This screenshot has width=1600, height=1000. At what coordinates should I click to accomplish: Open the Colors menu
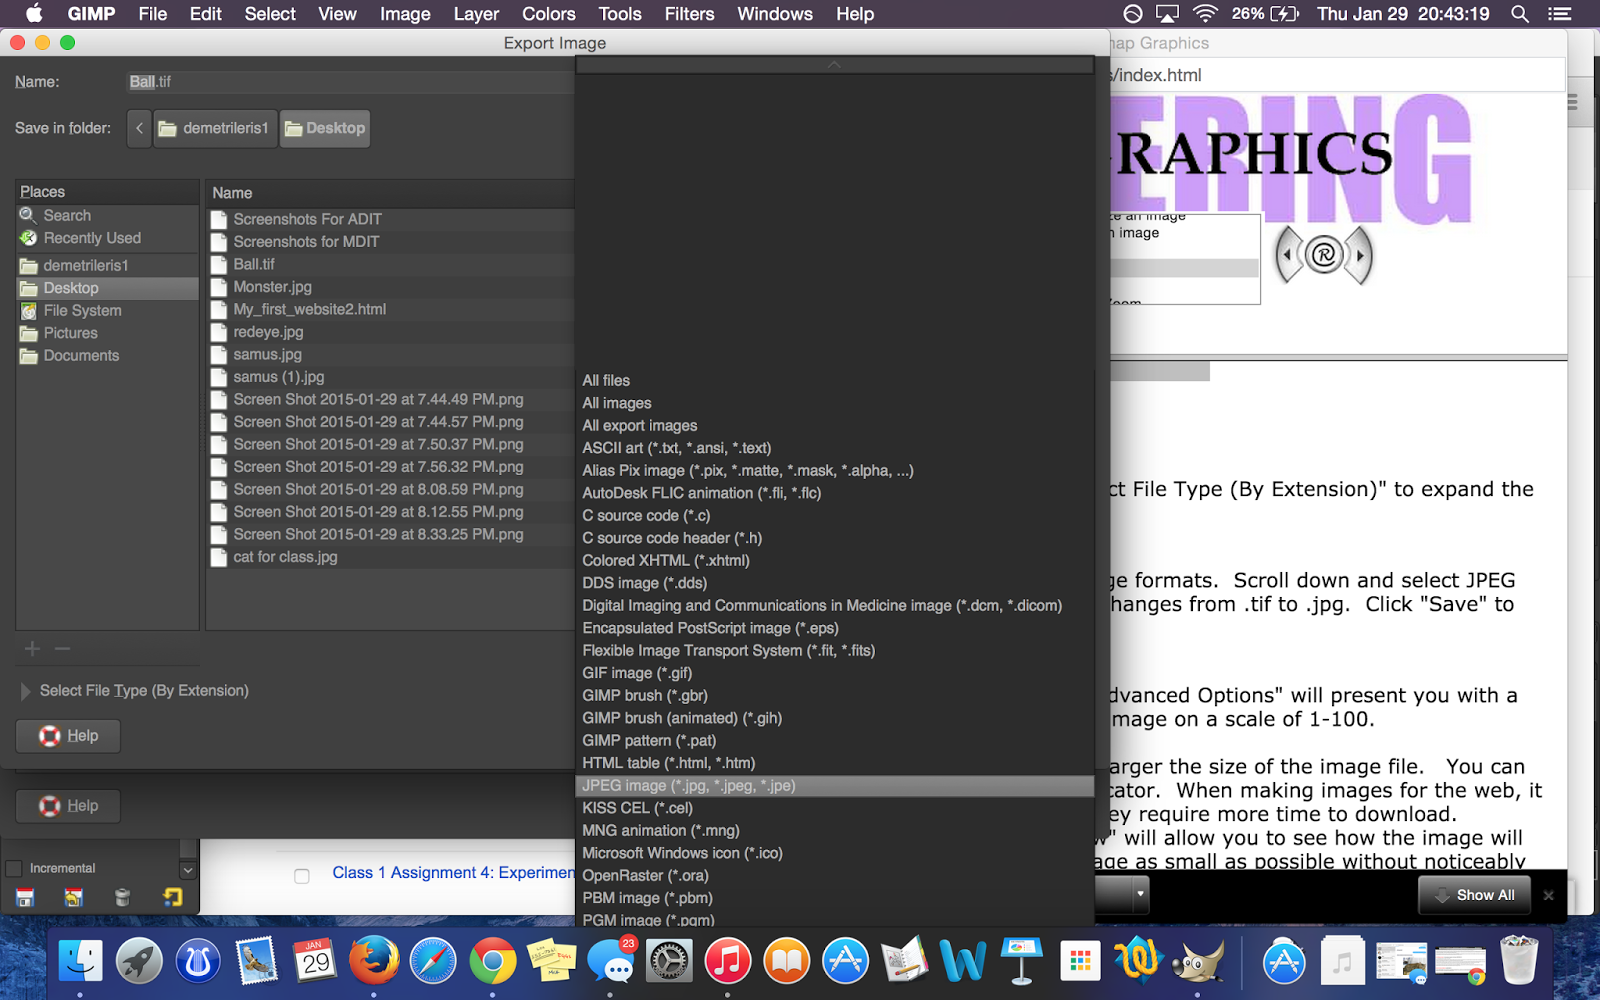(549, 14)
